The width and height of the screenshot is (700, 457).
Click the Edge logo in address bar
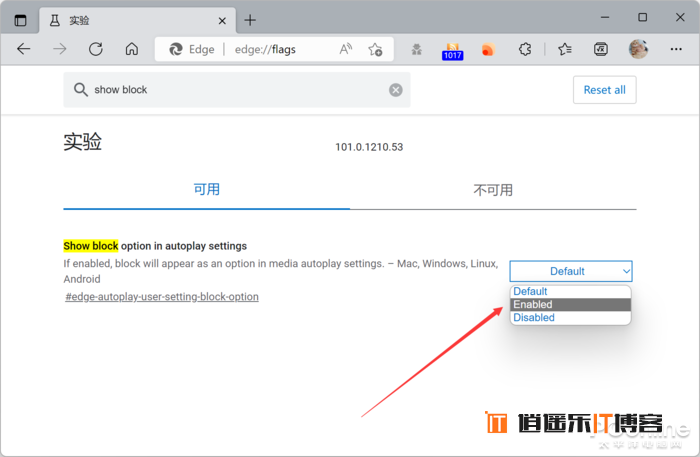[x=175, y=49]
